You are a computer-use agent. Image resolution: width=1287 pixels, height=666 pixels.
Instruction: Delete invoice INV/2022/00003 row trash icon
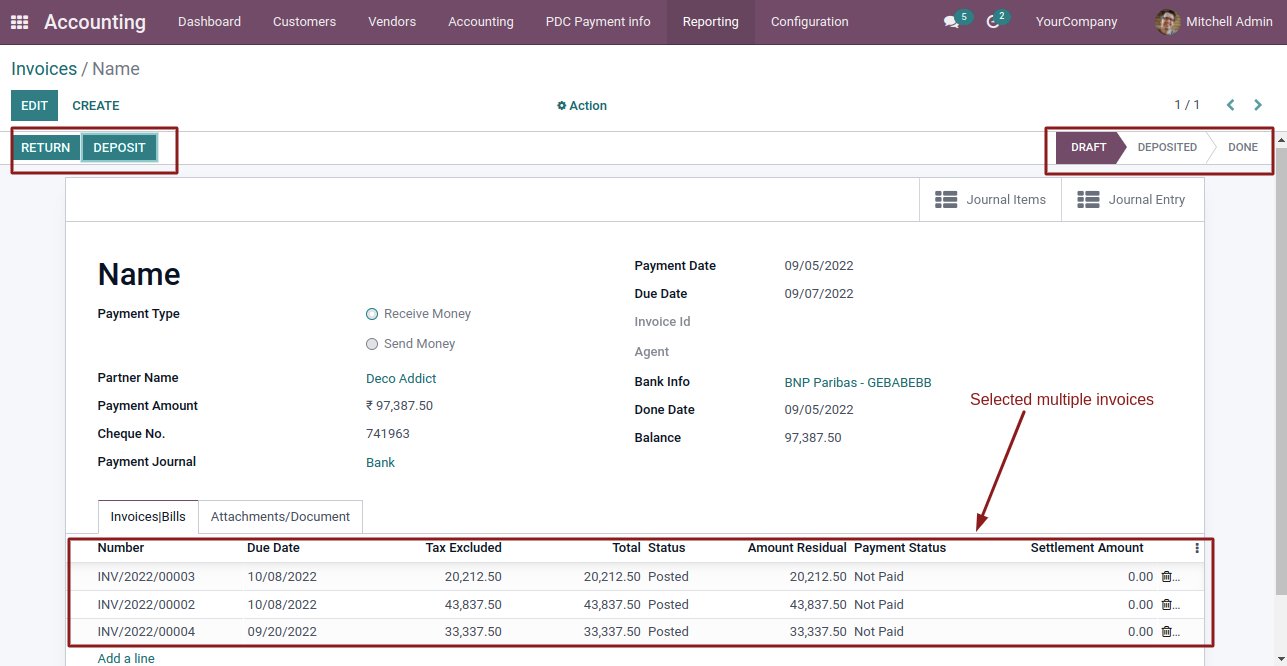pos(1166,577)
